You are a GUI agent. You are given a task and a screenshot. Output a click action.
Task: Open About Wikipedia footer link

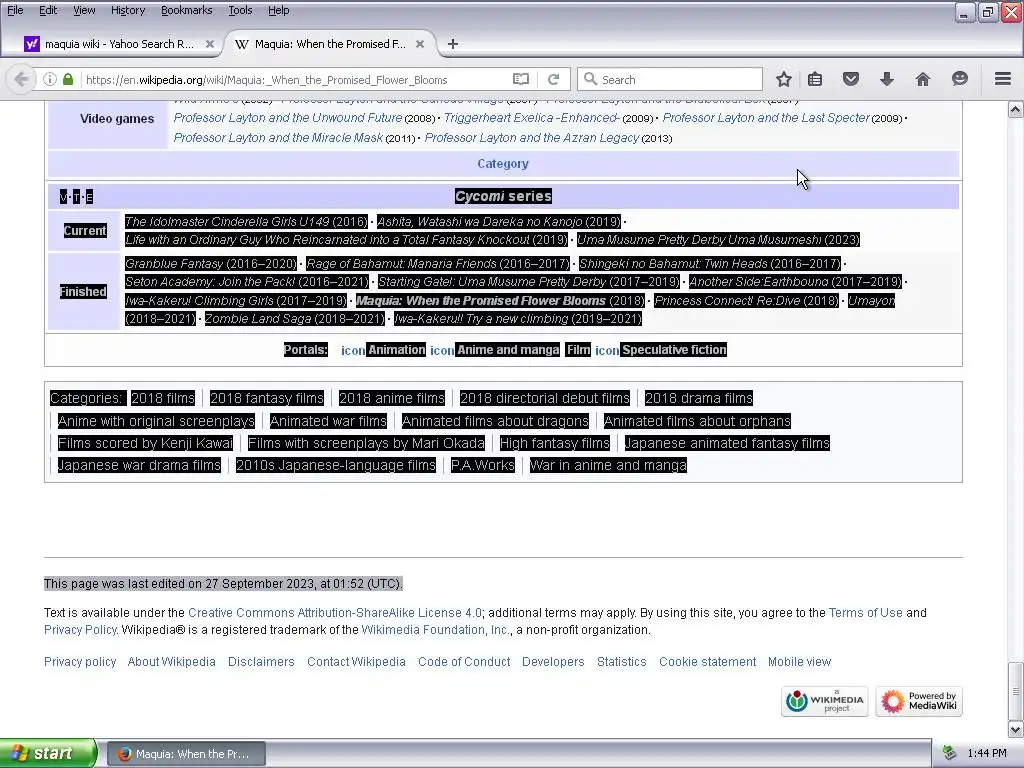[172, 662]
